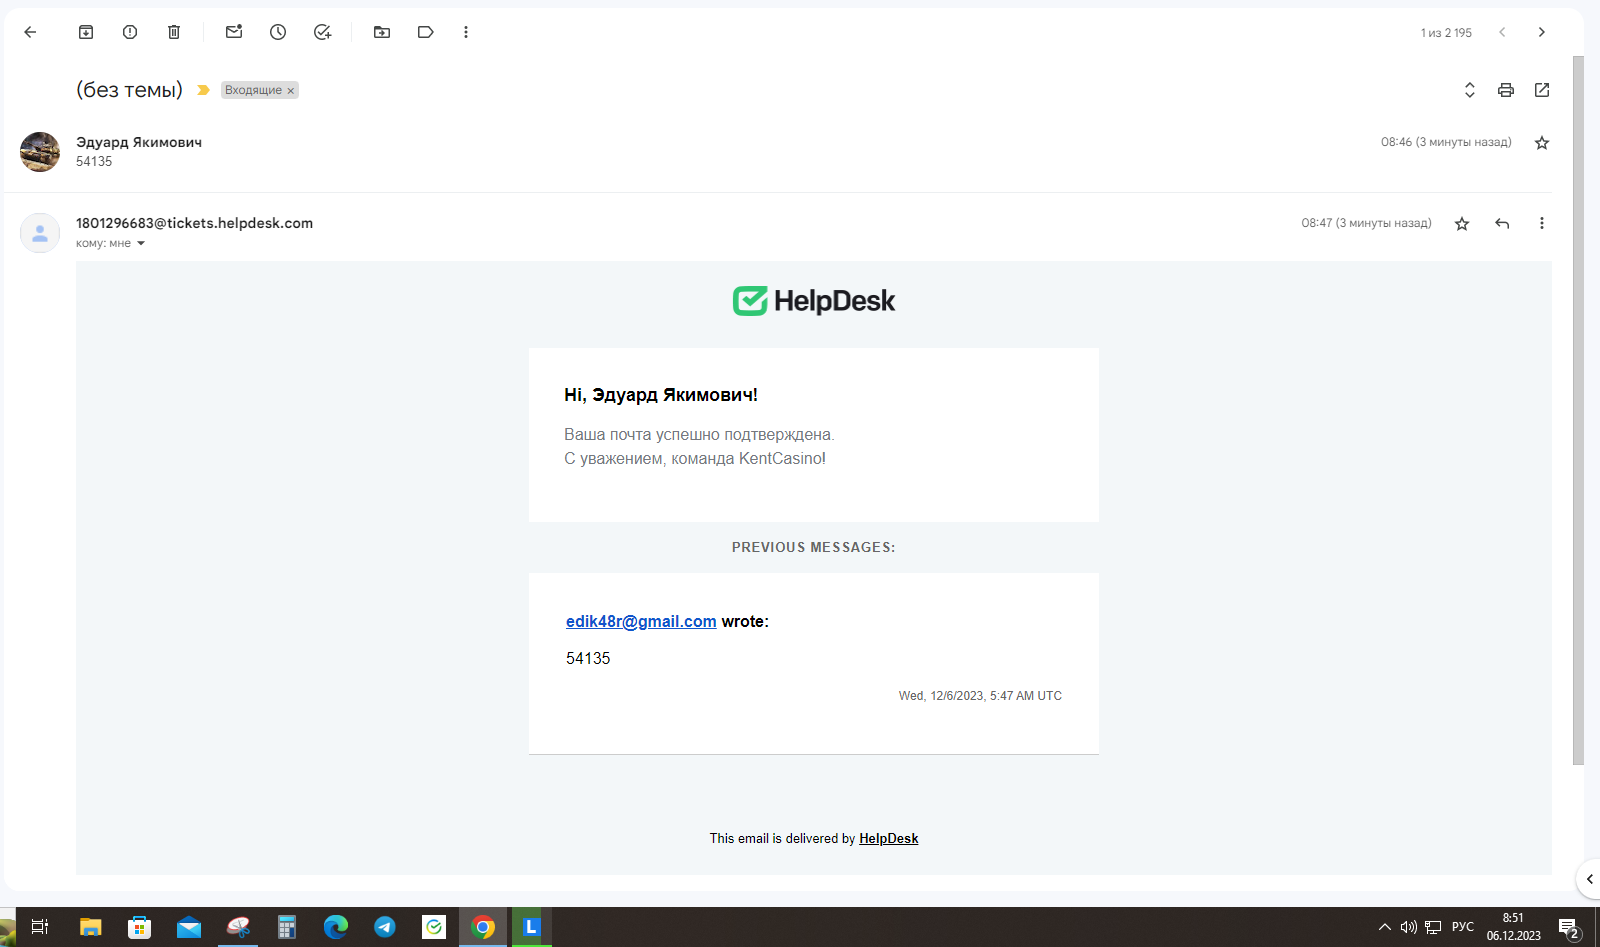
Task: Click the Входящие label chip
Action: point(253,90)
